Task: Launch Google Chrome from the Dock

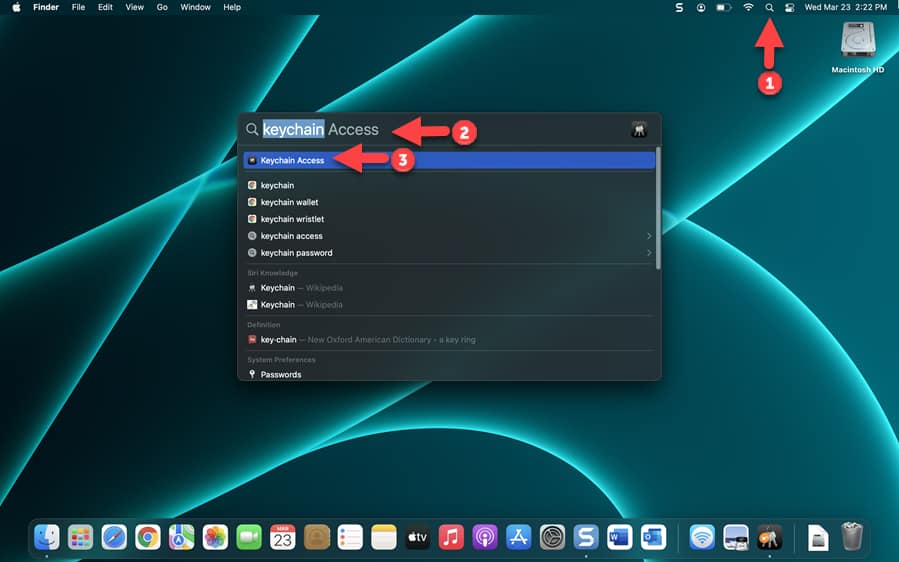Action: (148, 537)
